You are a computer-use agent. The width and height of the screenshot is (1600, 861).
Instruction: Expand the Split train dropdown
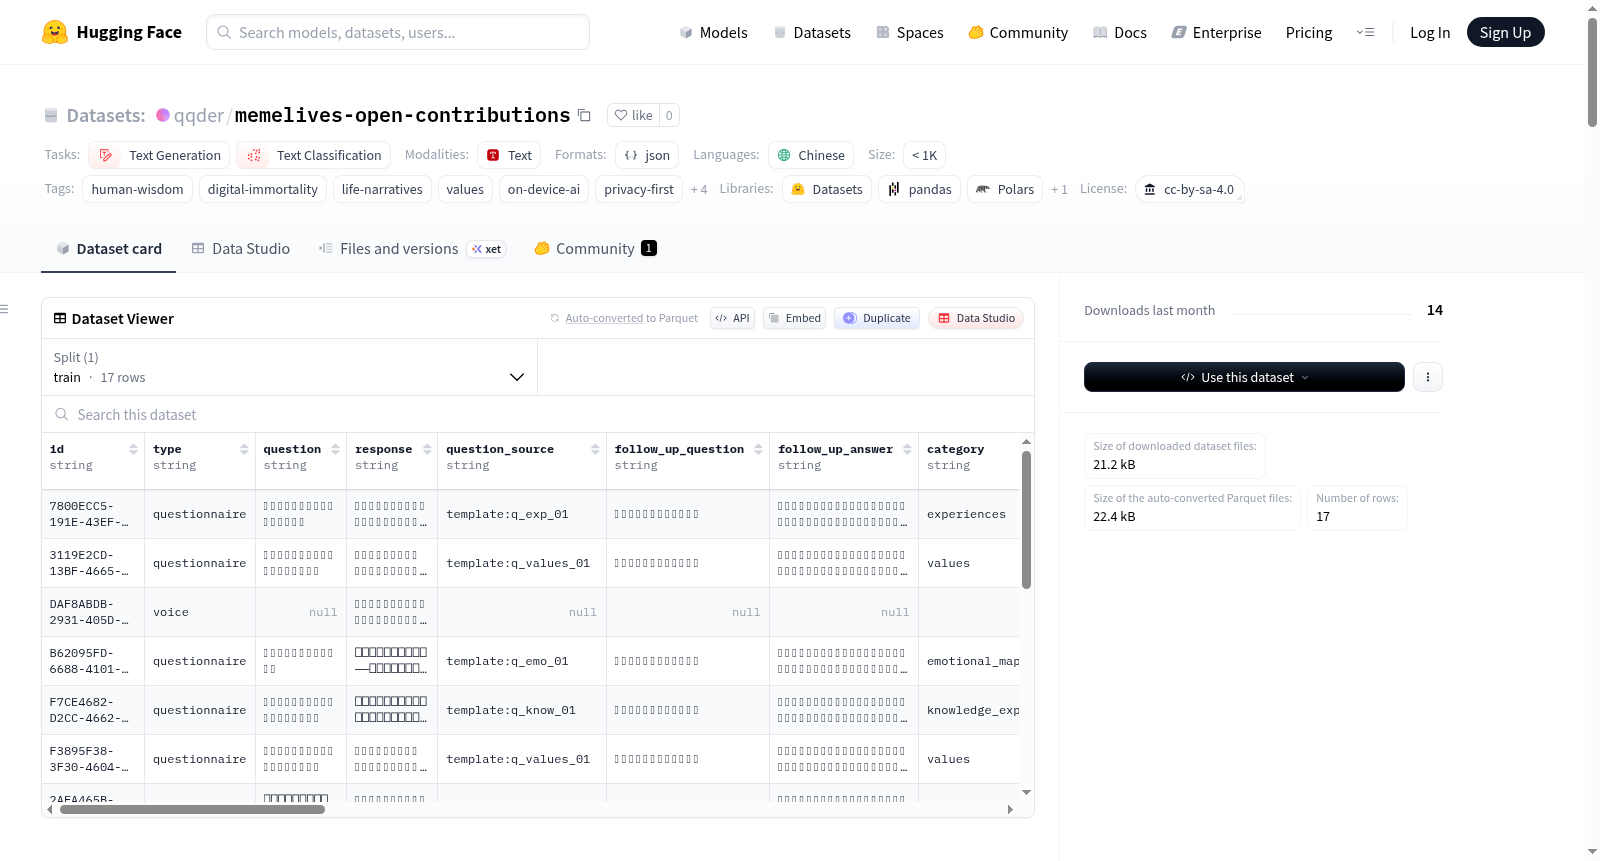[x=289, y=367]
